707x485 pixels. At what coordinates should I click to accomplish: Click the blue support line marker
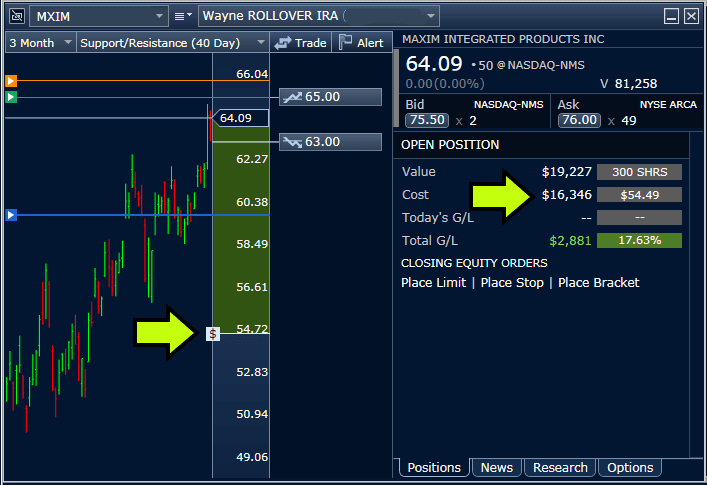(11, 214)
